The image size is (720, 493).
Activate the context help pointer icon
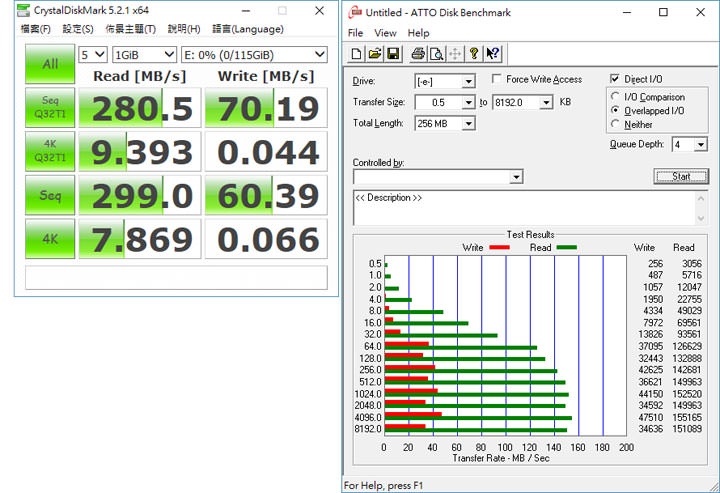(492, 53)
